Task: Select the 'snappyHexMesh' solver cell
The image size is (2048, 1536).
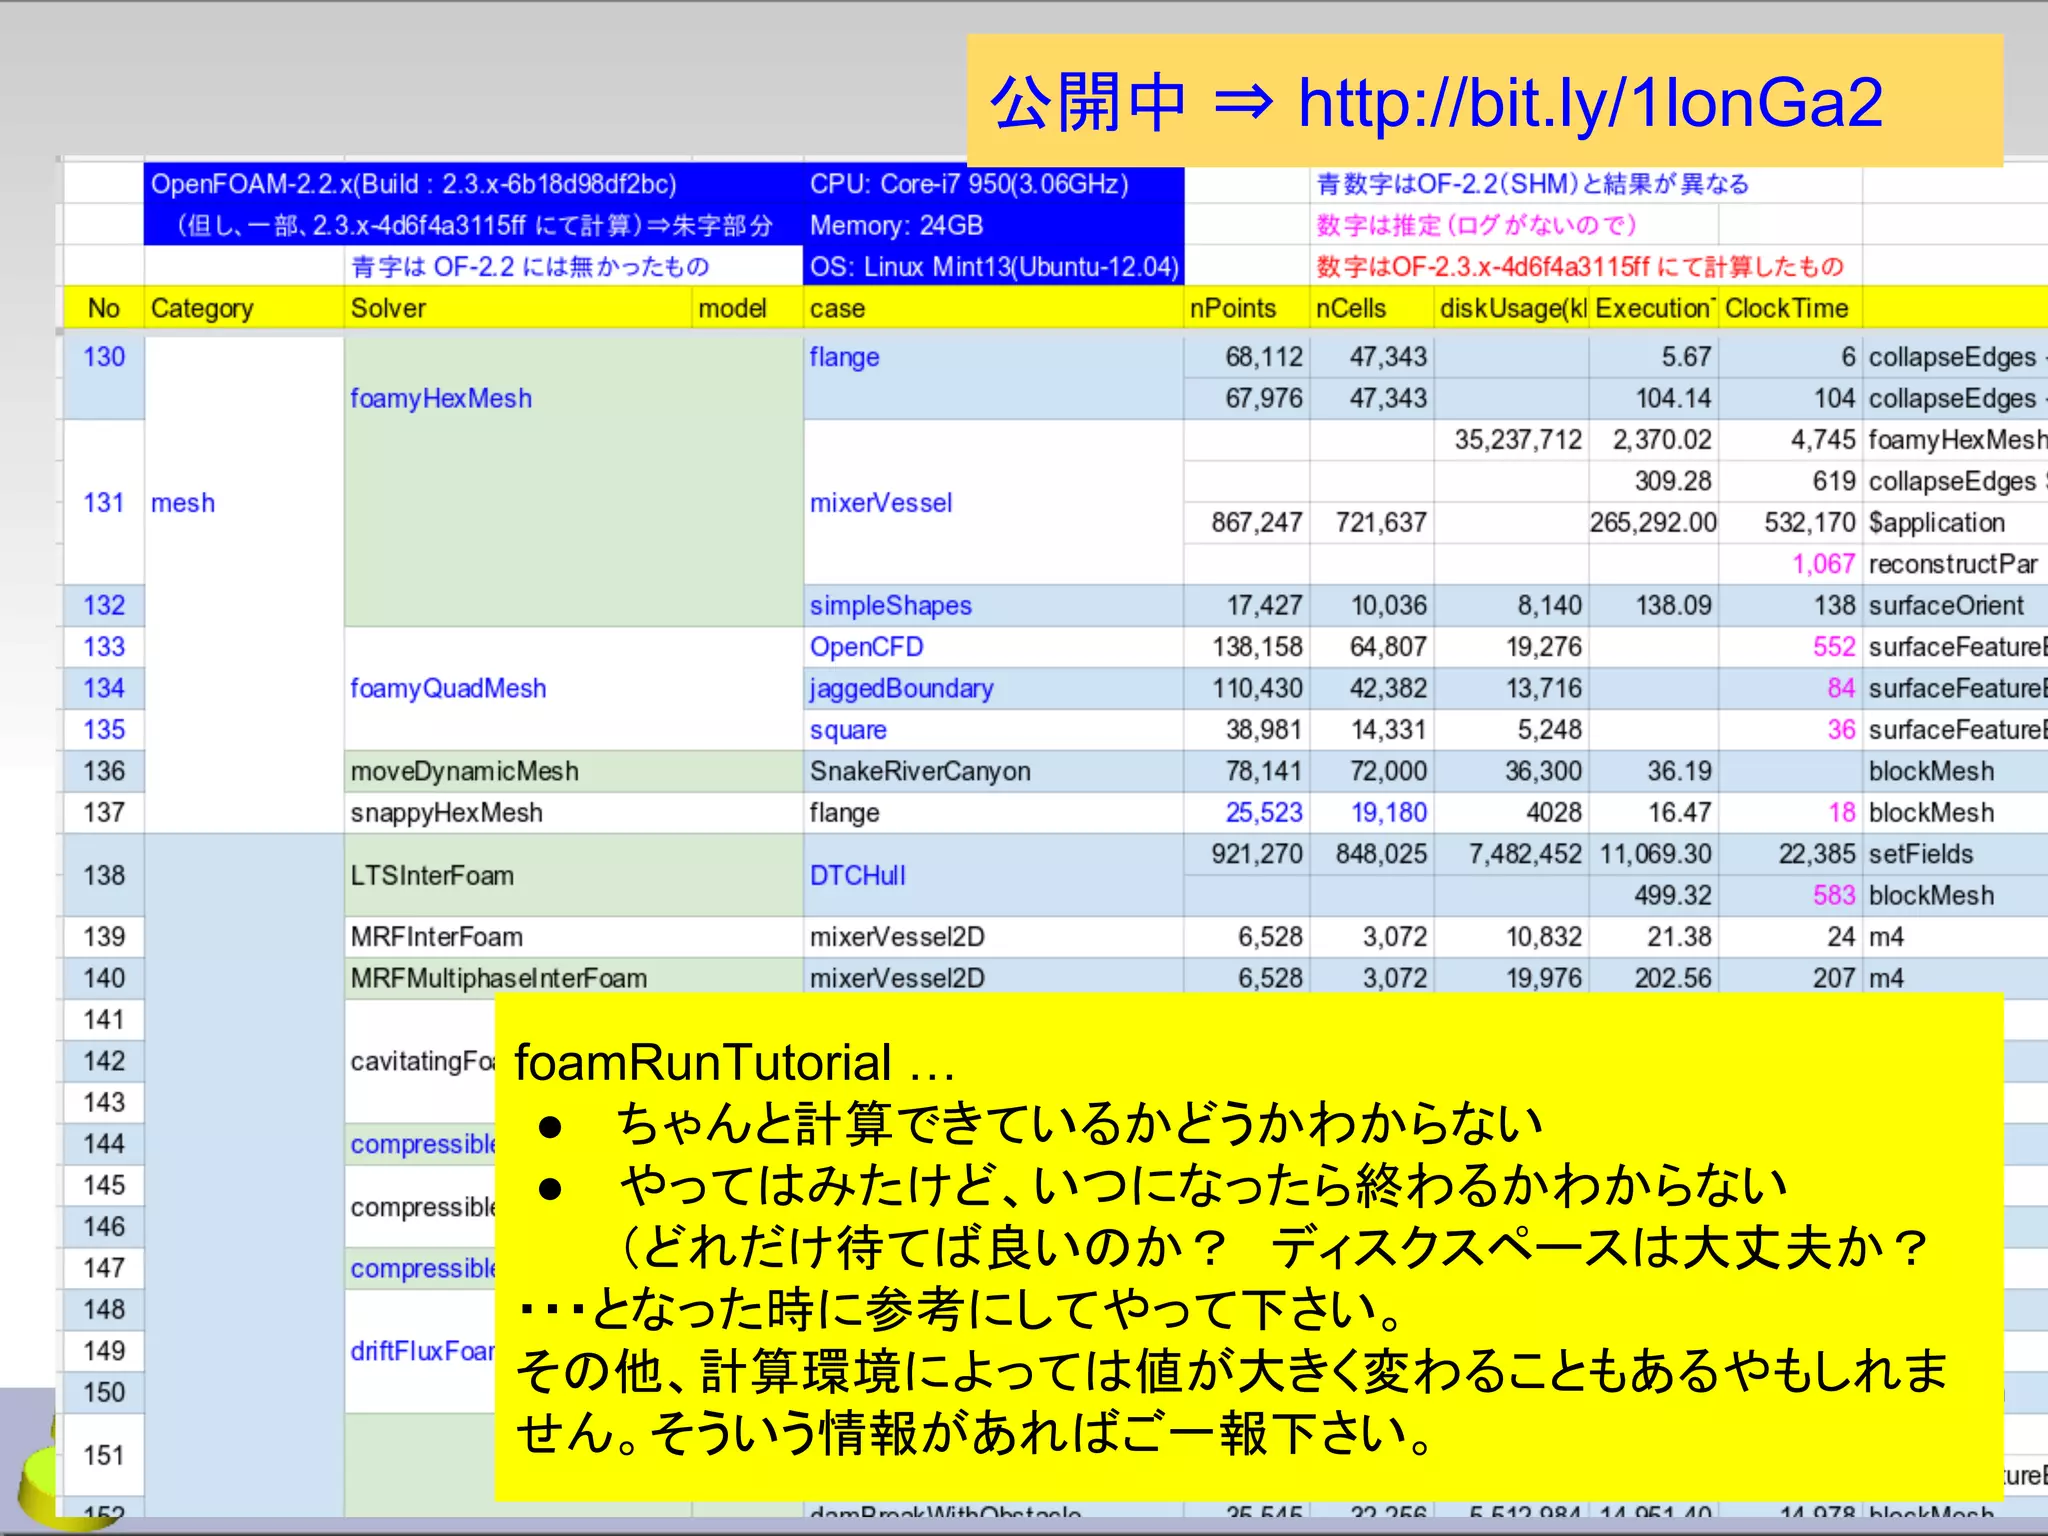Action: click(x=573, y=813)
